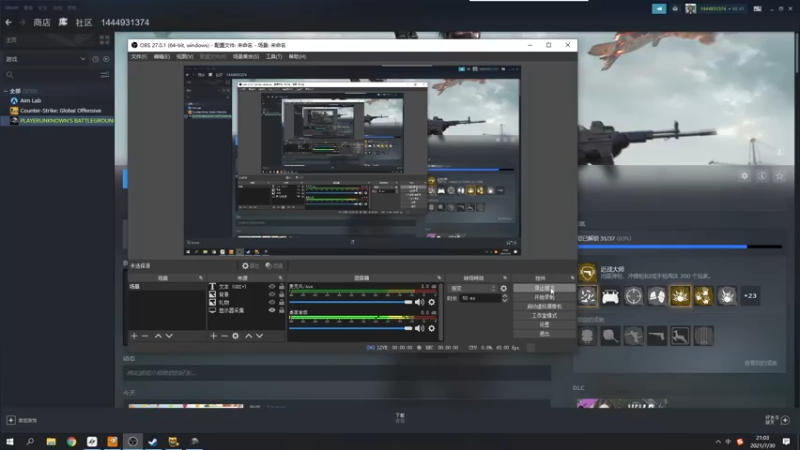Image resolution: width=800 pixels, height=450 pixels.
Task: Open the frying pan locked achievement icon
Action: (610, 336)
